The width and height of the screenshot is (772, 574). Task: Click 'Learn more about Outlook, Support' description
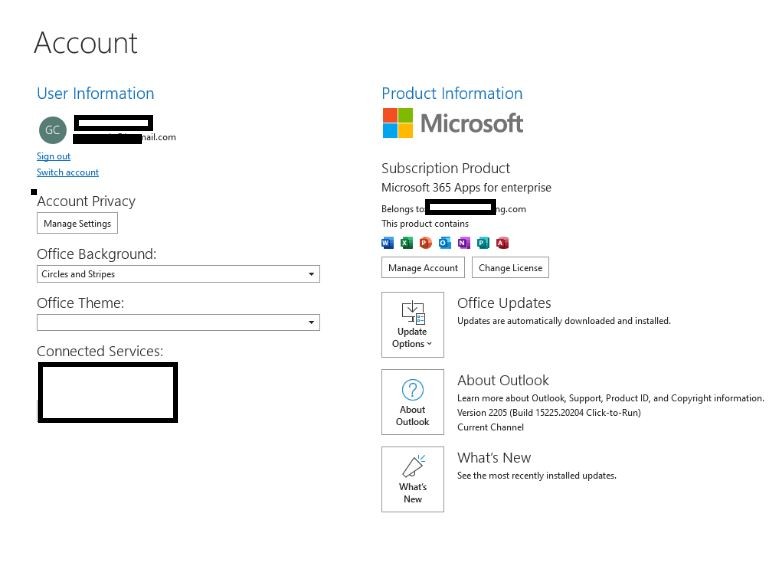click(611, 398)
